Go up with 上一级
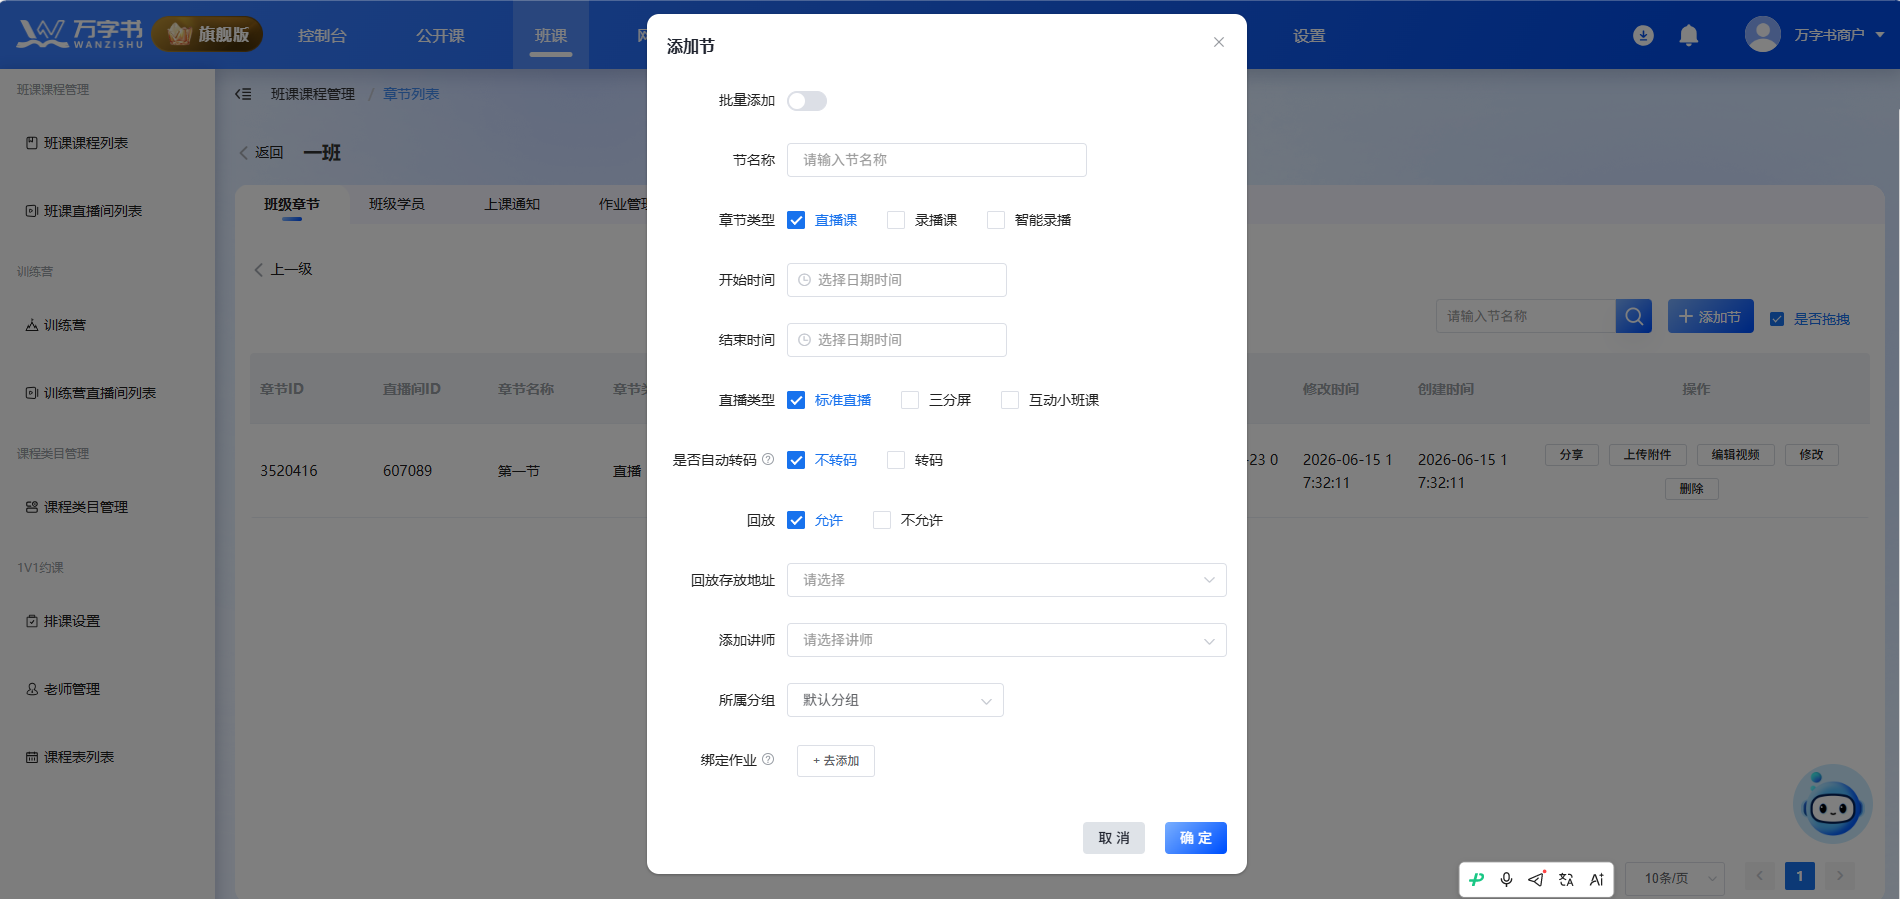The image size is (1900, 899). [x=283, y=269]
